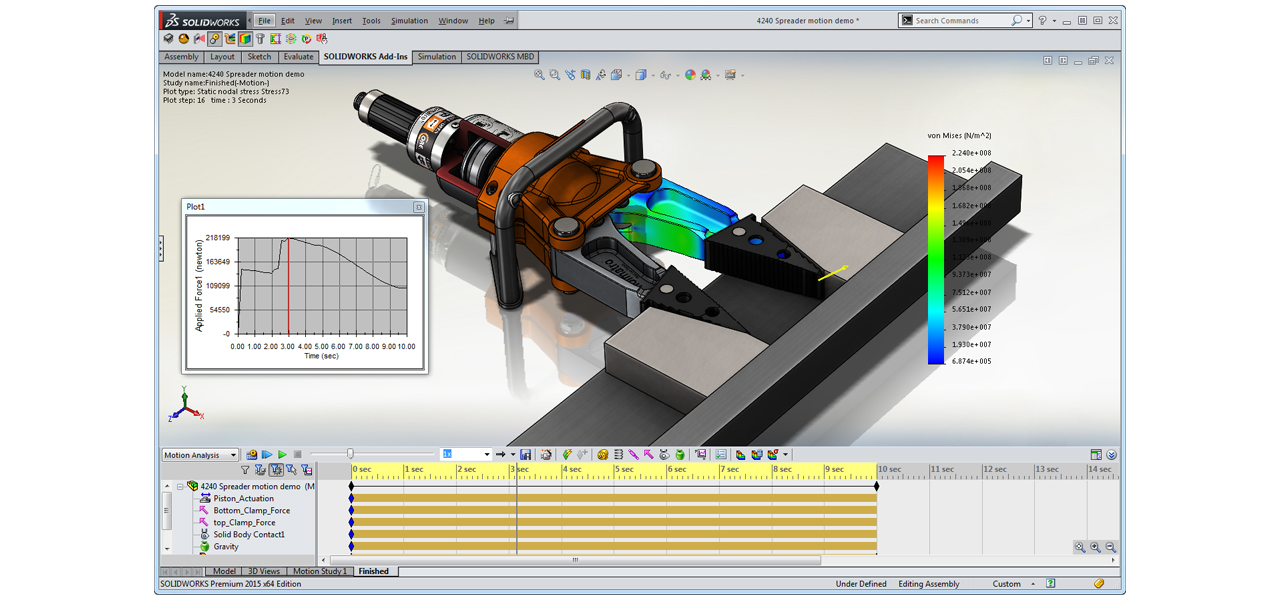The image size is (1280, 600).
Task: Click the Simulation Setup colored icon
Action: tap(740, 455)
